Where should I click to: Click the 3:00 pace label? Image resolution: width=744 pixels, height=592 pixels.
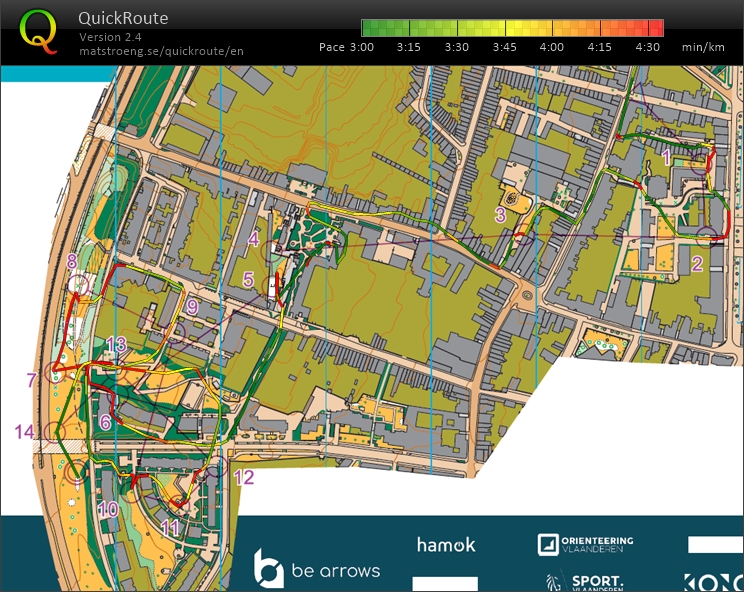tap(360, 47)
